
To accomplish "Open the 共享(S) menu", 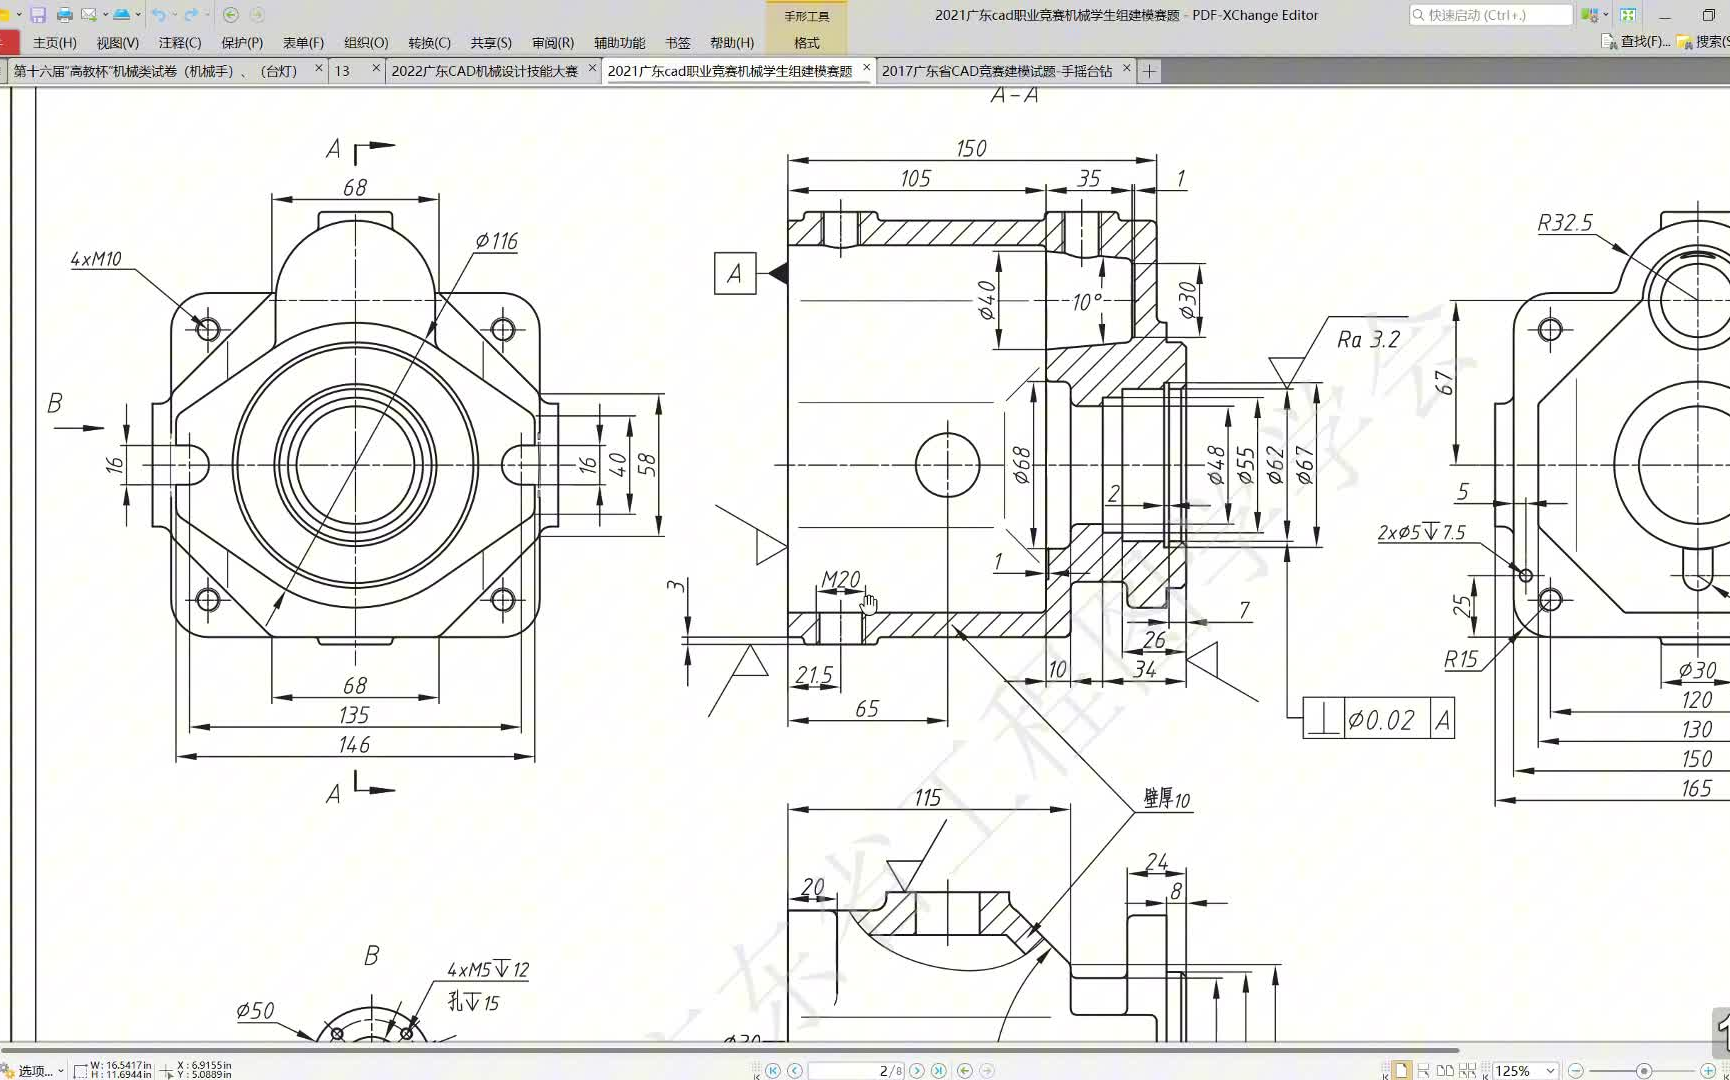I will pos(491,43).
